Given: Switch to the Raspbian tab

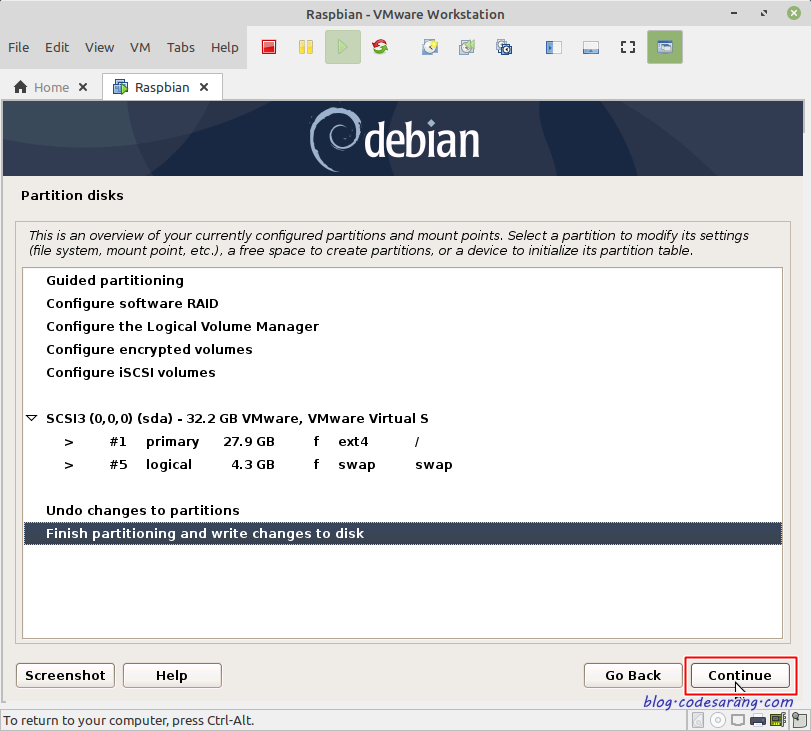Looking at the screenshot, I should pos(162,87).
